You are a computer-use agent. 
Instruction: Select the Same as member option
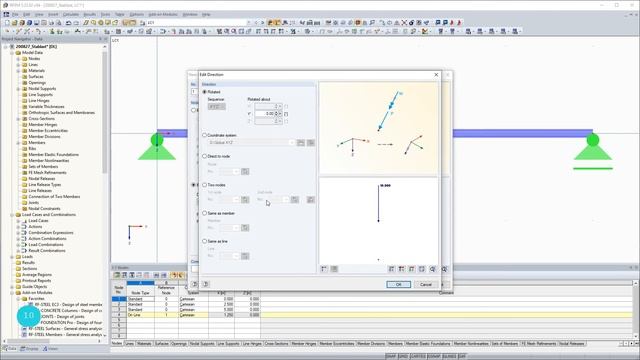point(204,213)
